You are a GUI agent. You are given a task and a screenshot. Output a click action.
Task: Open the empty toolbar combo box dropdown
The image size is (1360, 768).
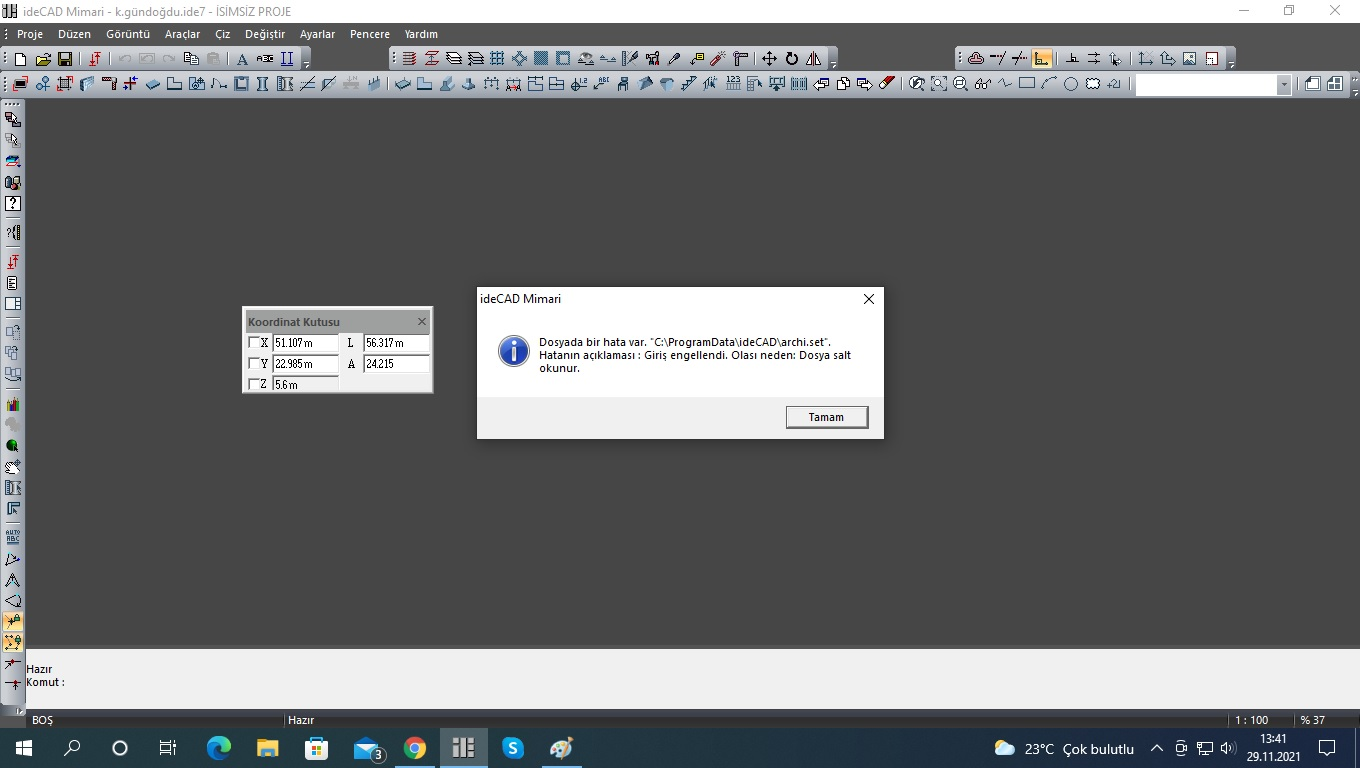coord(1284,85)
